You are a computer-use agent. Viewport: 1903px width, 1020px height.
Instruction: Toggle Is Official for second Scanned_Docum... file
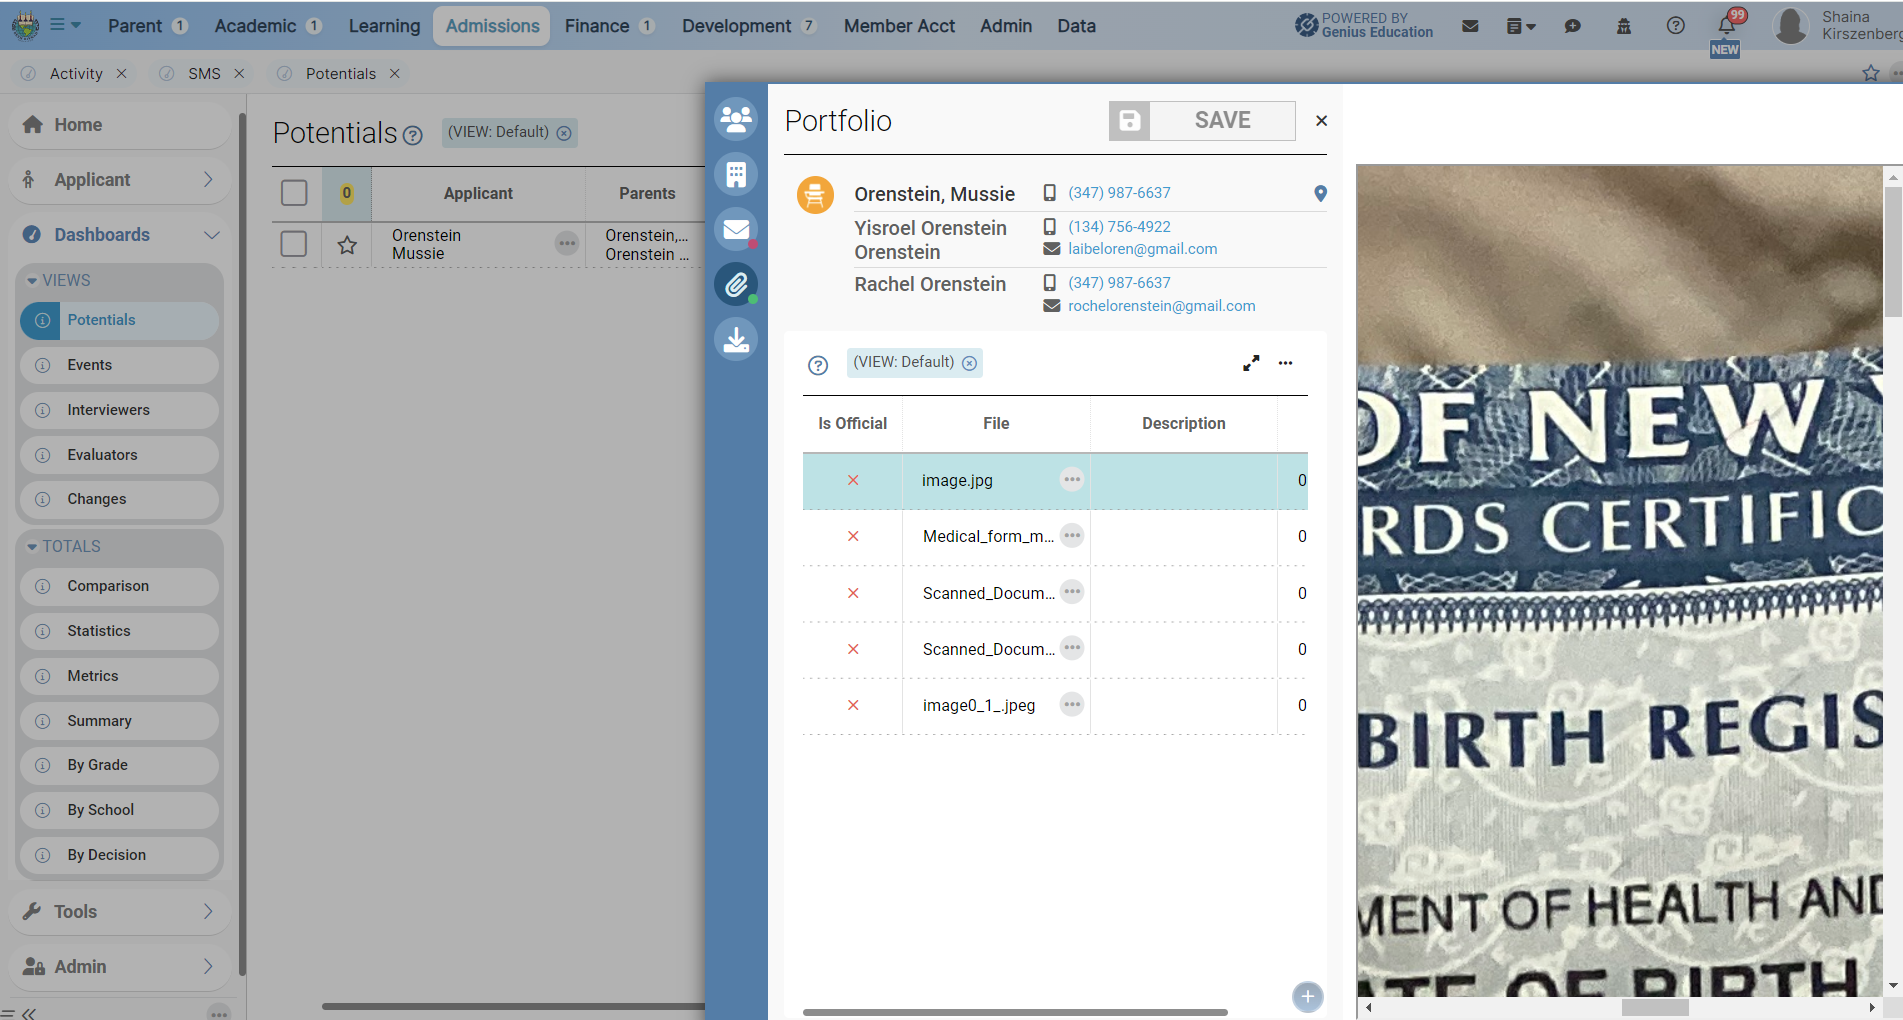point(853,649)
